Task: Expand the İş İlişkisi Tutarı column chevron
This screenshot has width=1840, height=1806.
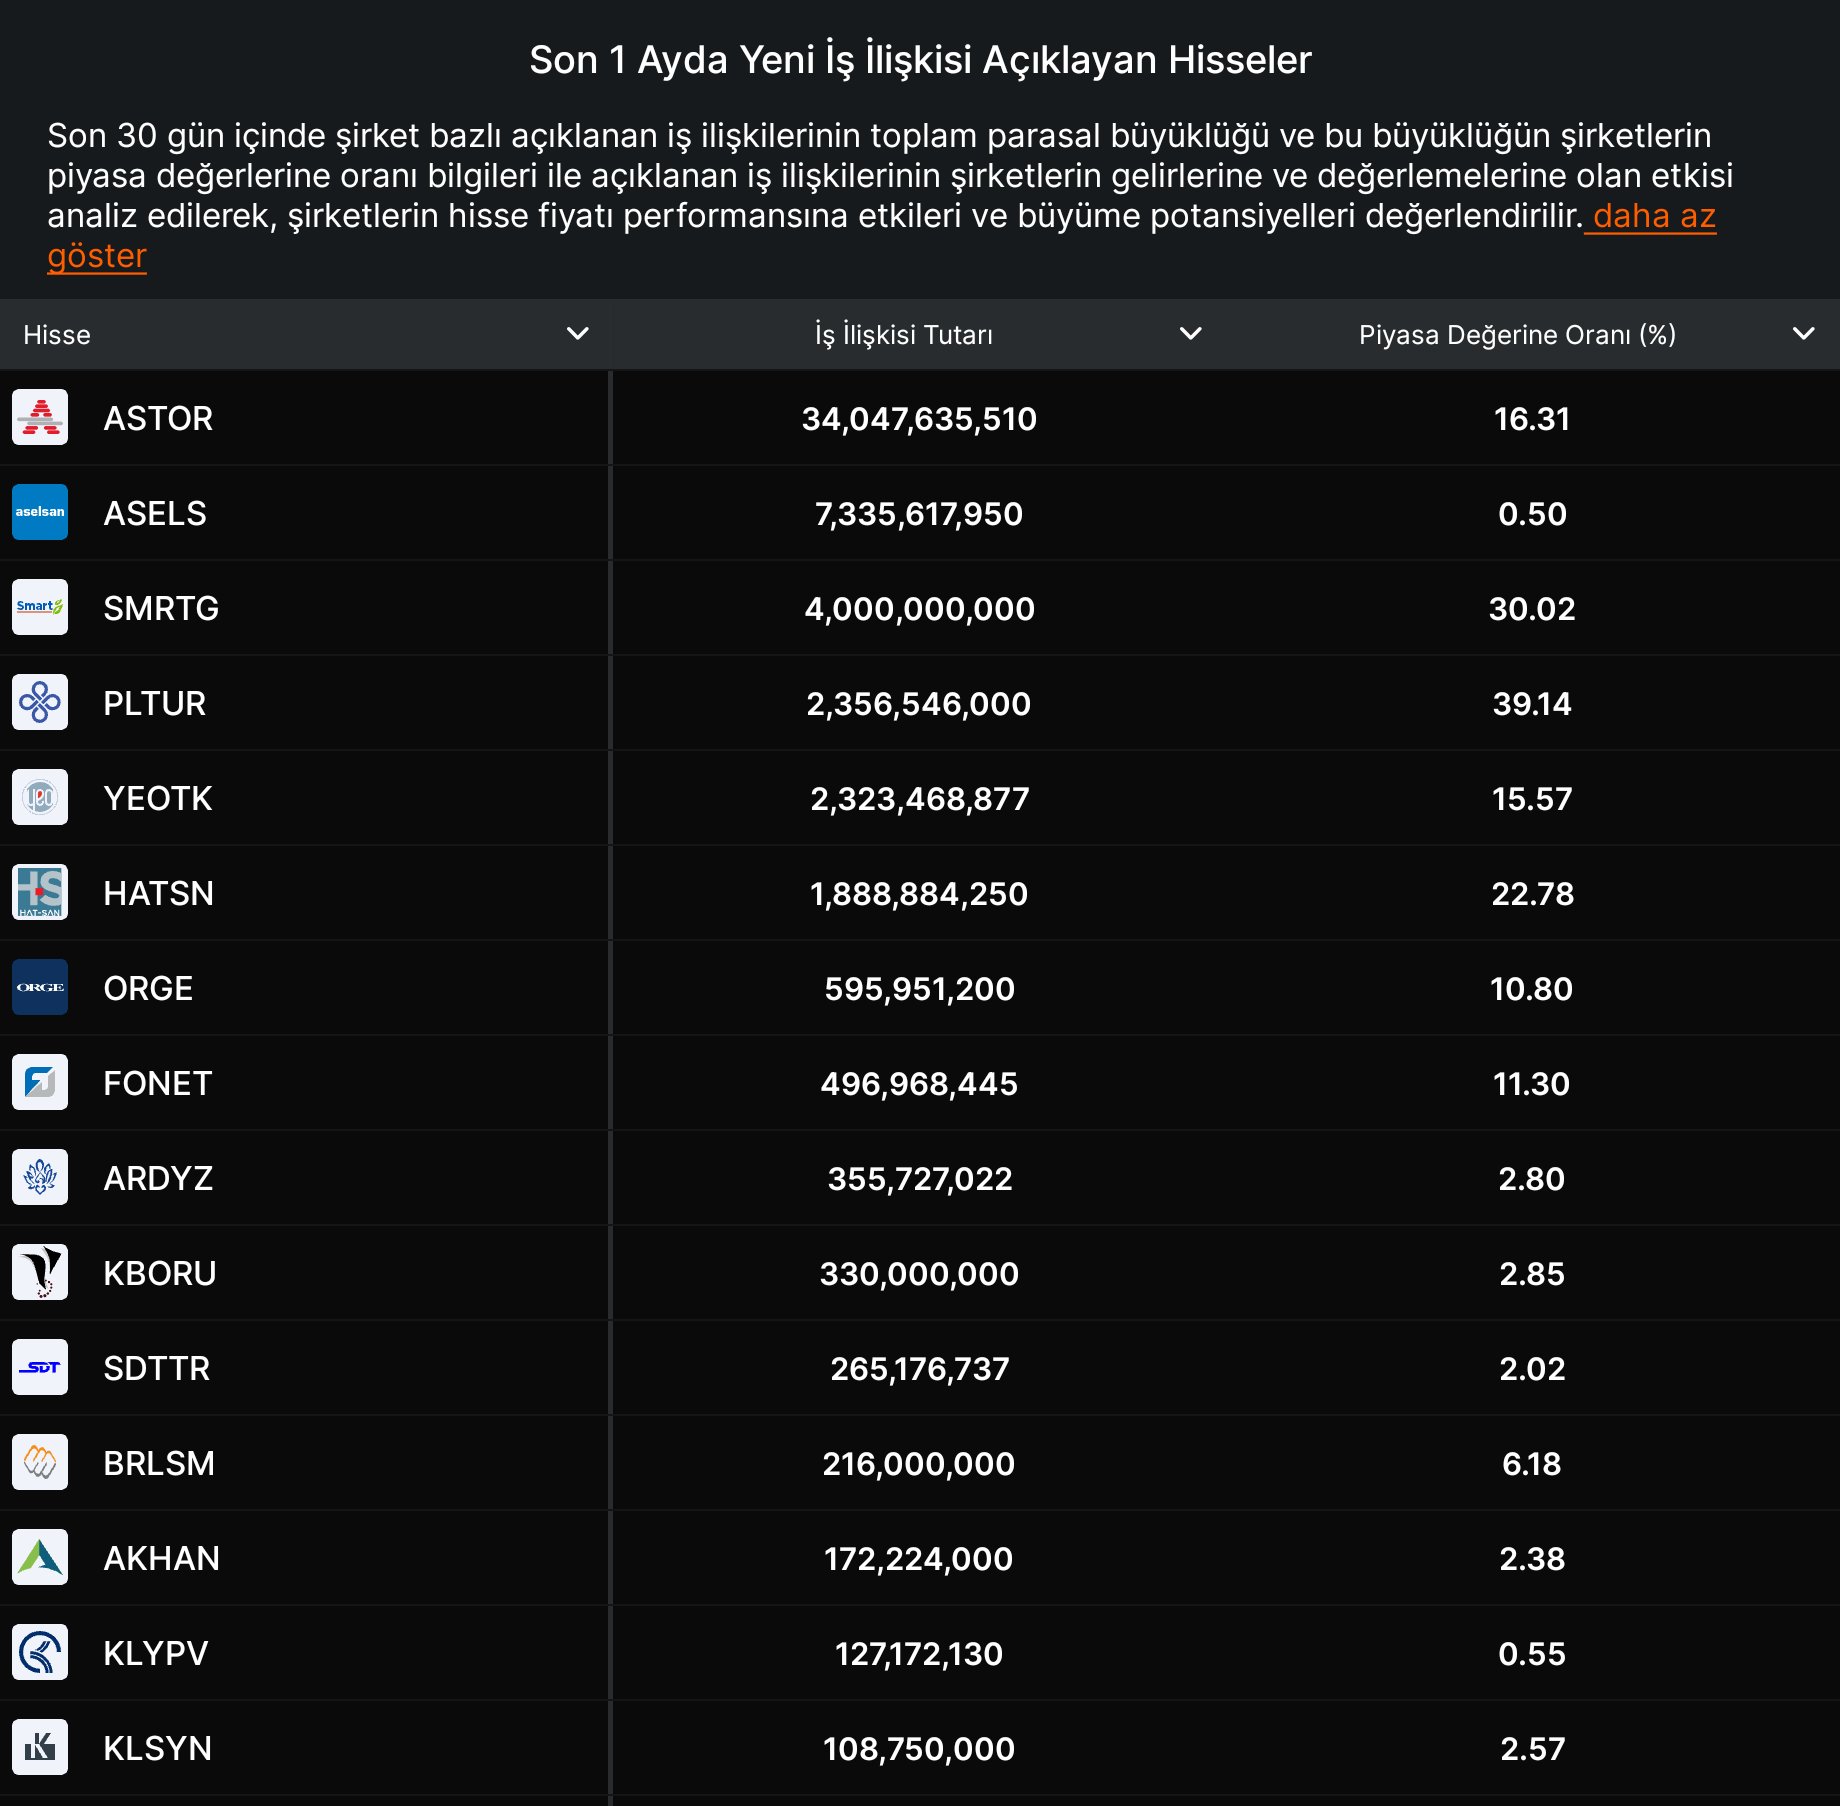Action: 1190,334
